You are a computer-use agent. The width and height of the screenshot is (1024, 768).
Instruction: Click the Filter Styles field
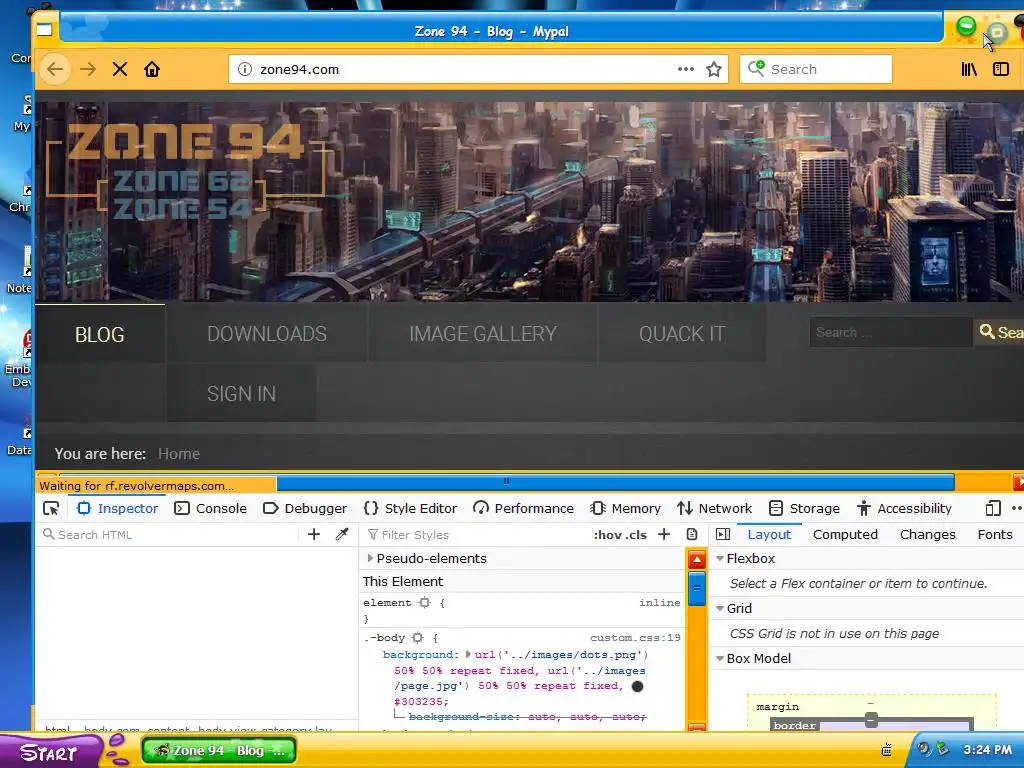[x=477, y=534]
